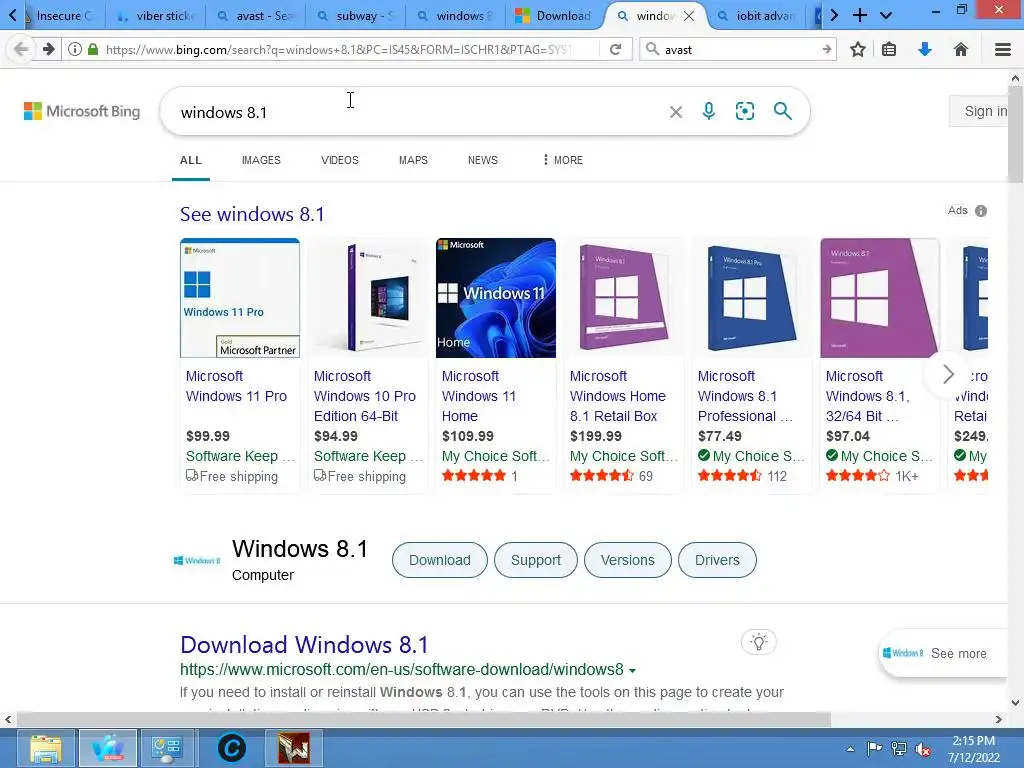Click the avast search bar field
Screen dimensions: 1024x768
pos(739,49)
